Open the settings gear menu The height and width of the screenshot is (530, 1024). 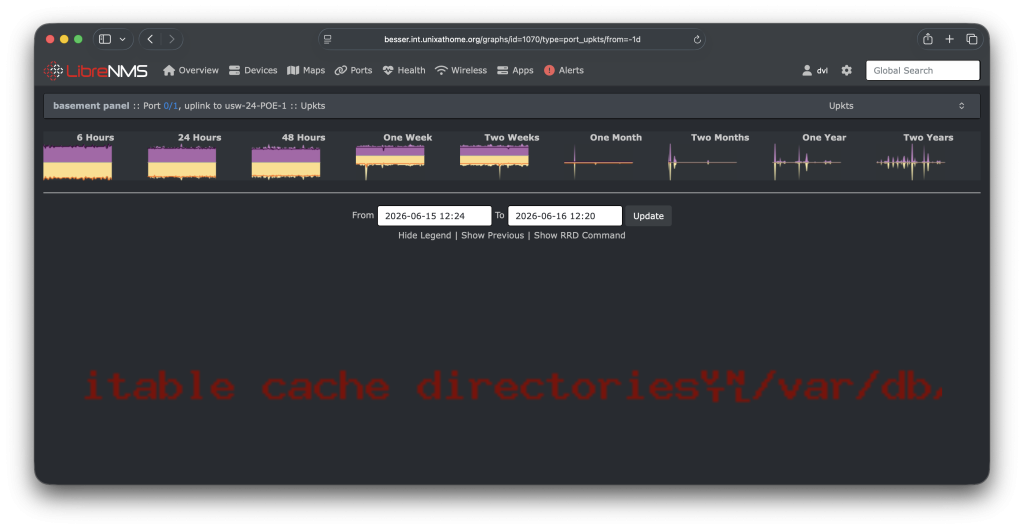(x=846, y=70)
